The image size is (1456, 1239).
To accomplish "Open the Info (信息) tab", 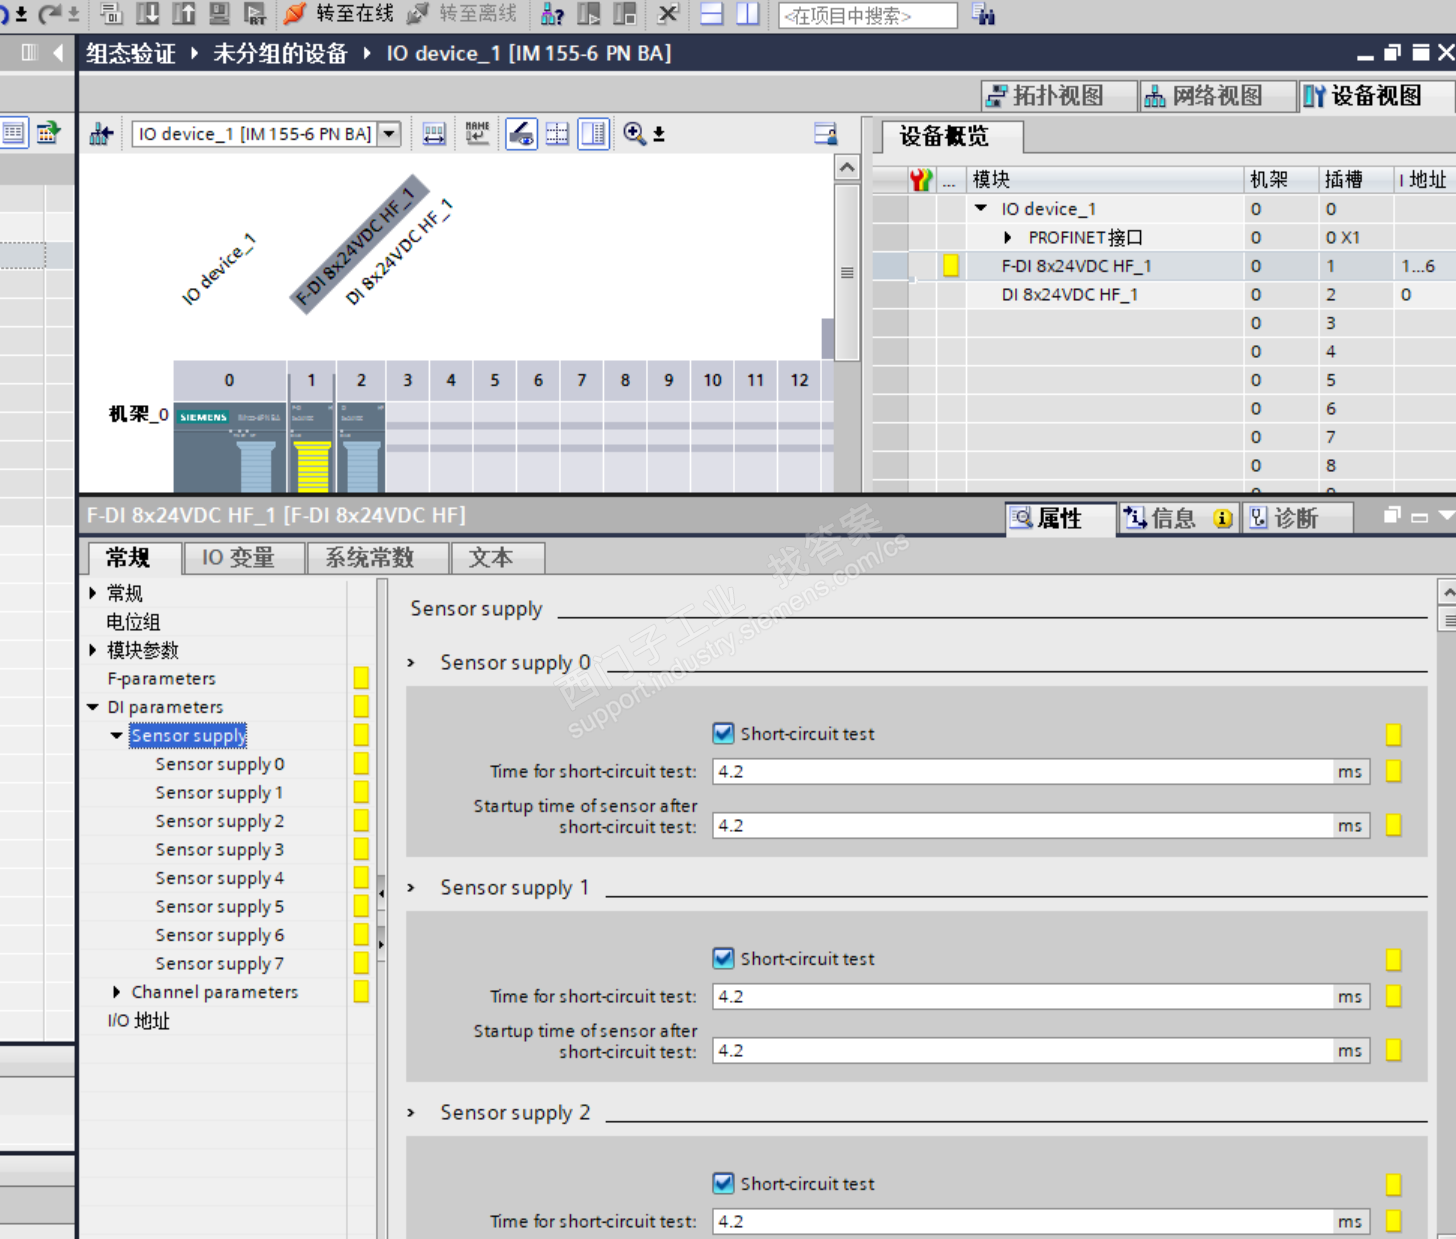I will [1177, 518].
